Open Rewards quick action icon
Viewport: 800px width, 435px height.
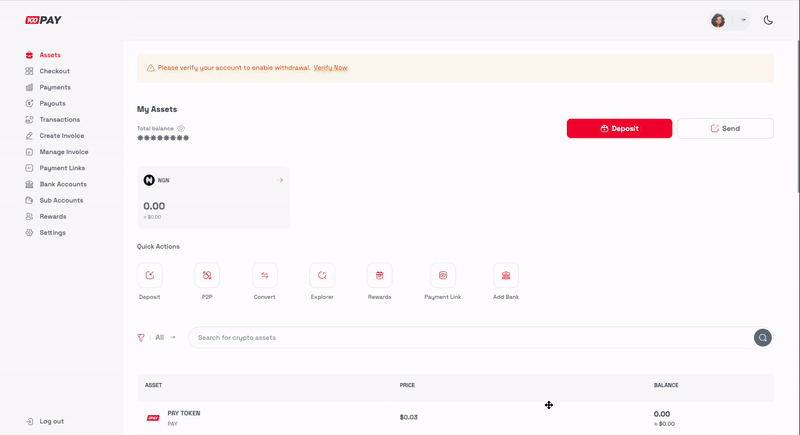[380, 275]
